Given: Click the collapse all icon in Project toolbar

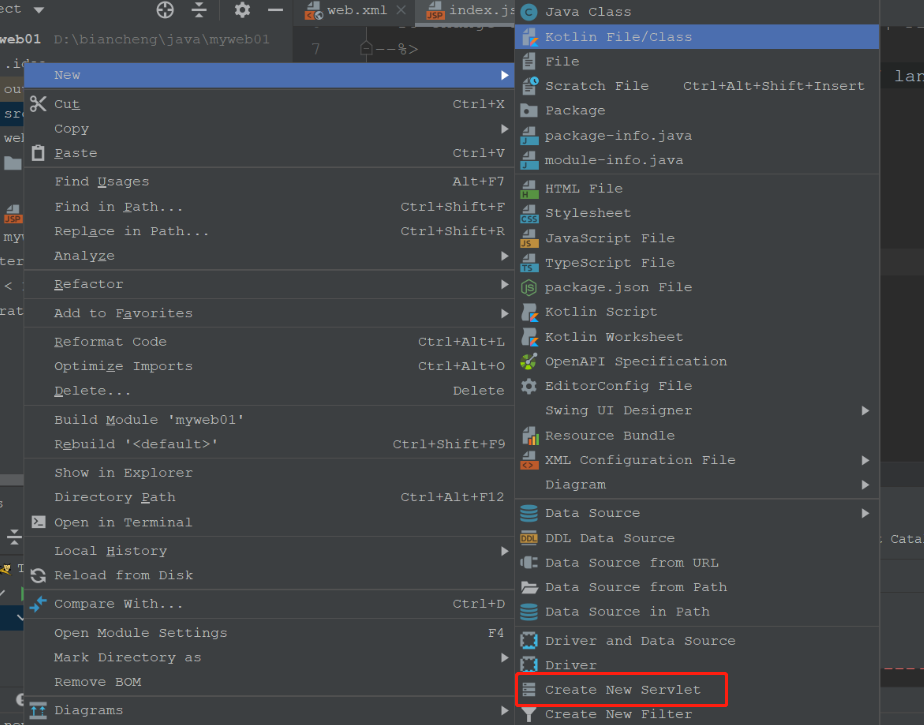Looking at the screenshot, I should click(199, 10).
